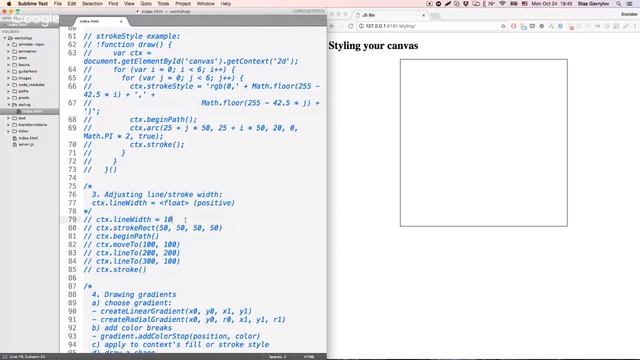
Task: Click the Stanislav profile button in Chrome
Action: (629, 14)
